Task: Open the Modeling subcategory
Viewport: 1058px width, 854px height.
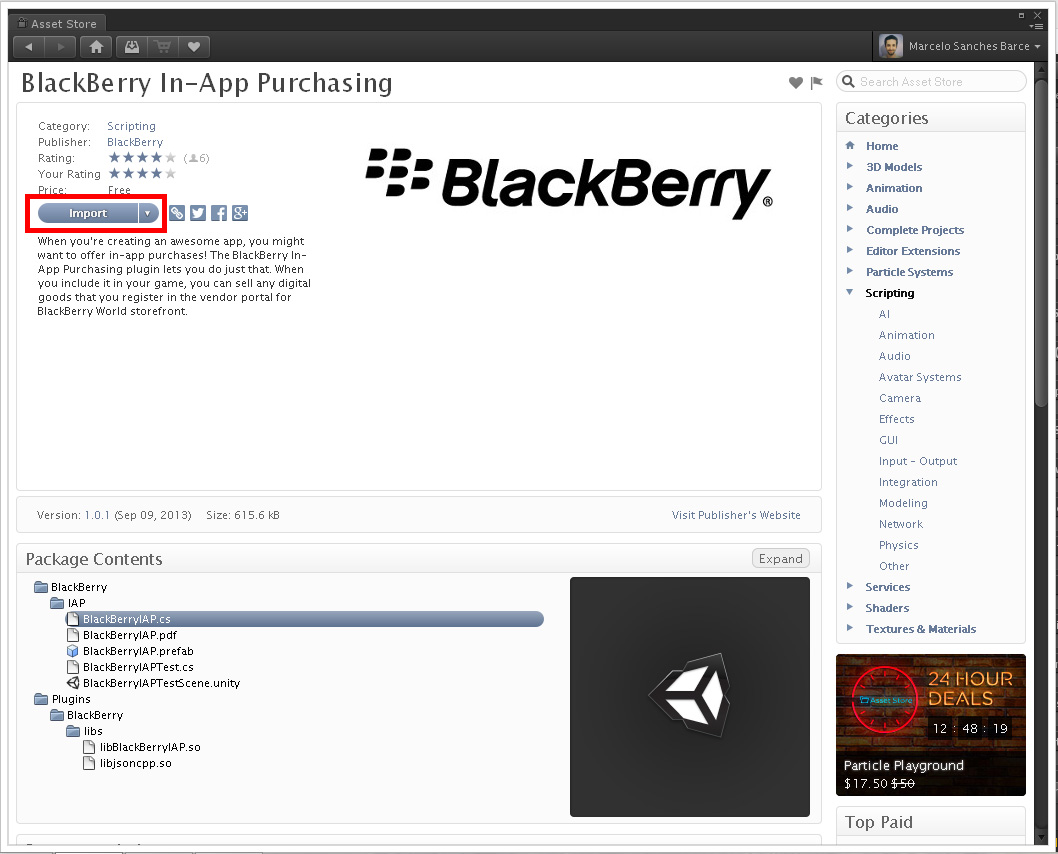Action: coord(903,503)
